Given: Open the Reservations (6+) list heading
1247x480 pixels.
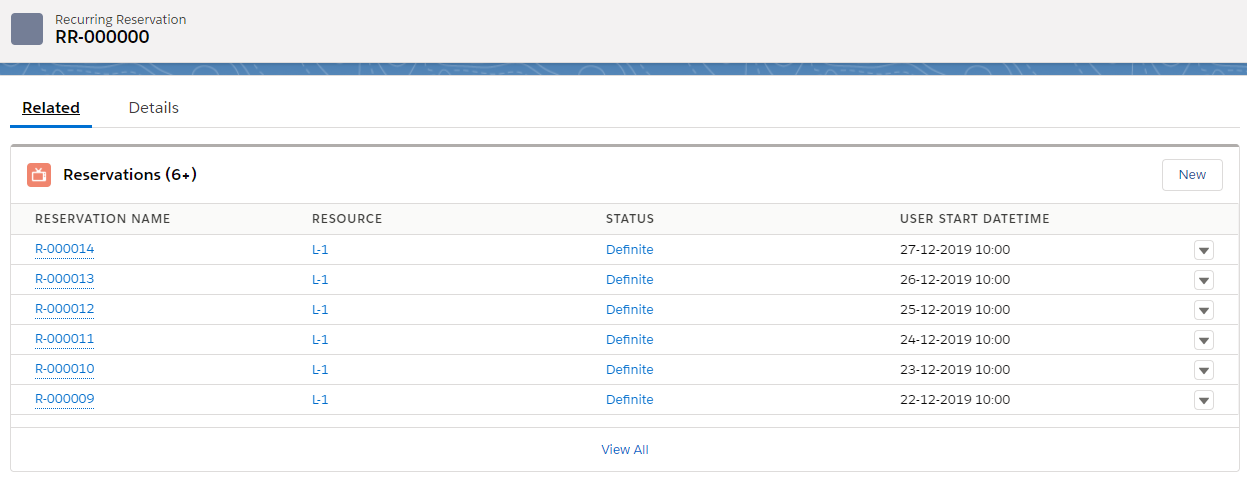Looking at the screenshot, I should [129, 175].
